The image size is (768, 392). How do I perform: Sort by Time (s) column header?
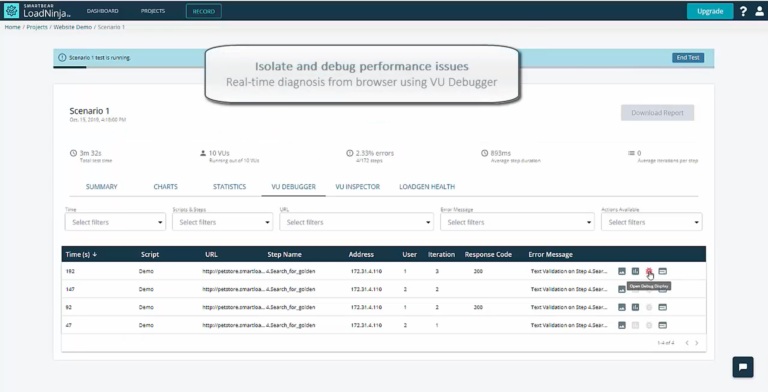click(81, 254)
